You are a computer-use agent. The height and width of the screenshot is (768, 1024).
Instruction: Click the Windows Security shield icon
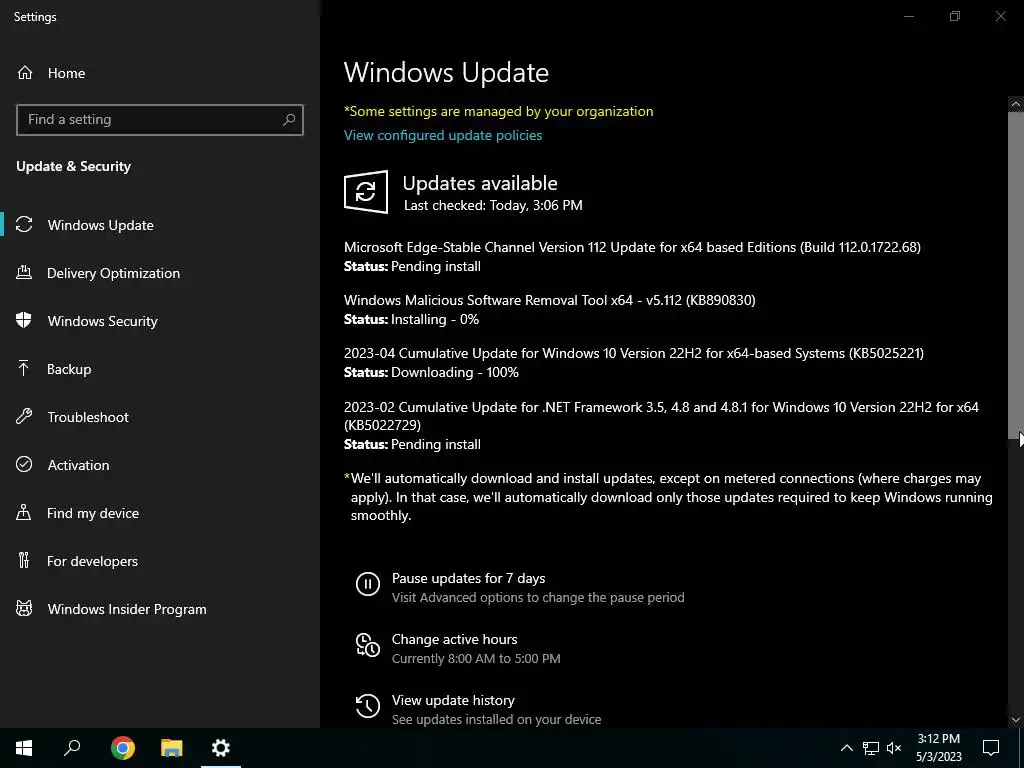point(24,321)
